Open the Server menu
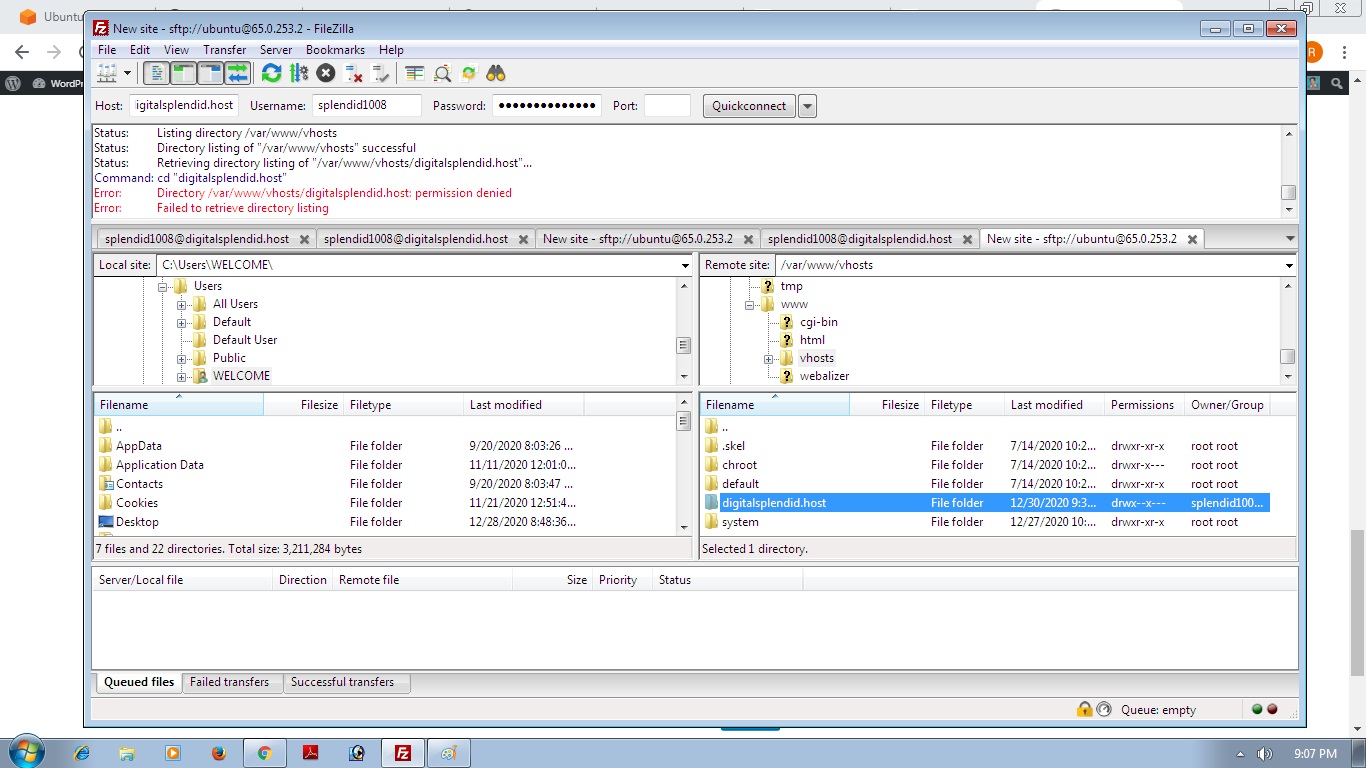 (x=276, y=50)
